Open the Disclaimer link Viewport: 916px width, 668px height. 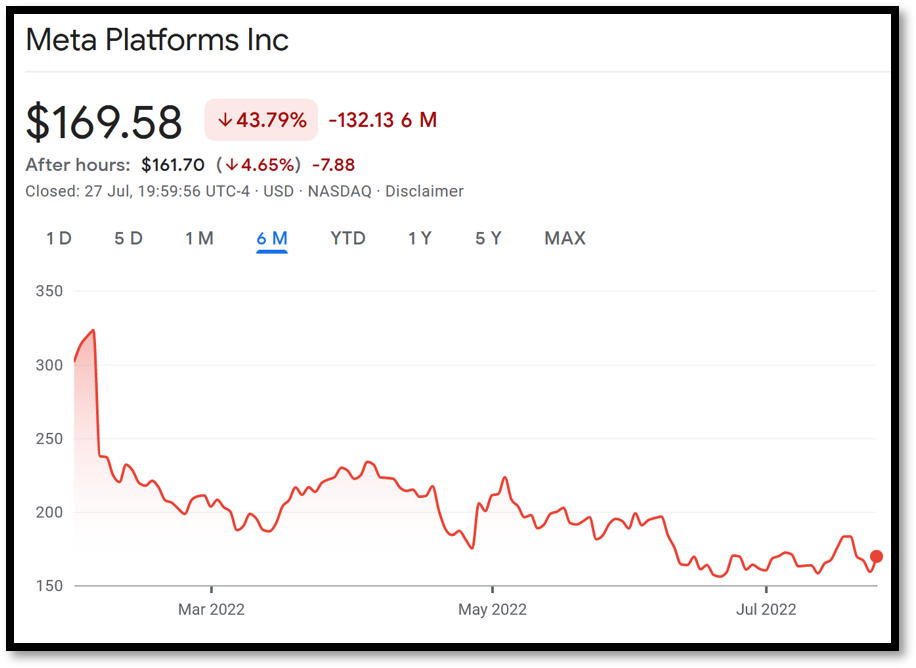pos(424,191)
